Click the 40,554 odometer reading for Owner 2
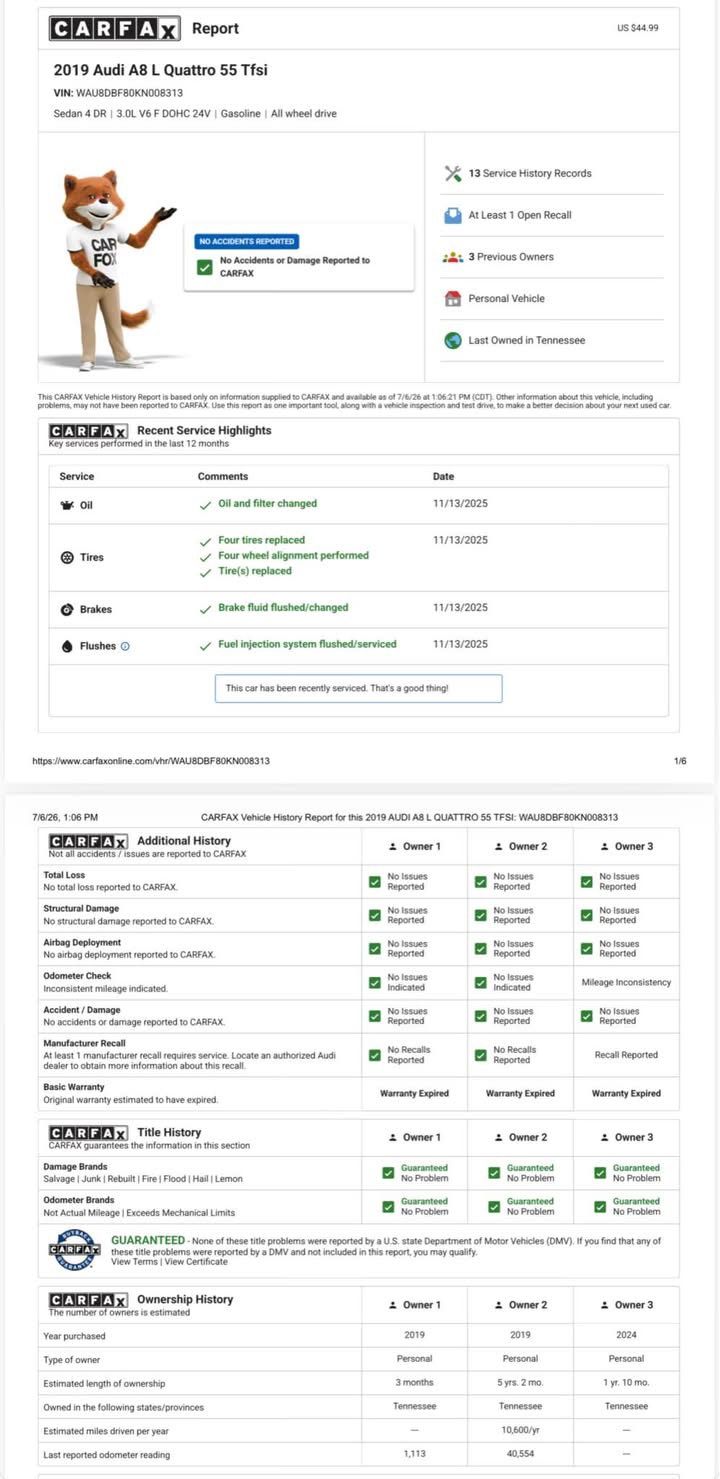720x1479 pixels. coord(520,1454)
